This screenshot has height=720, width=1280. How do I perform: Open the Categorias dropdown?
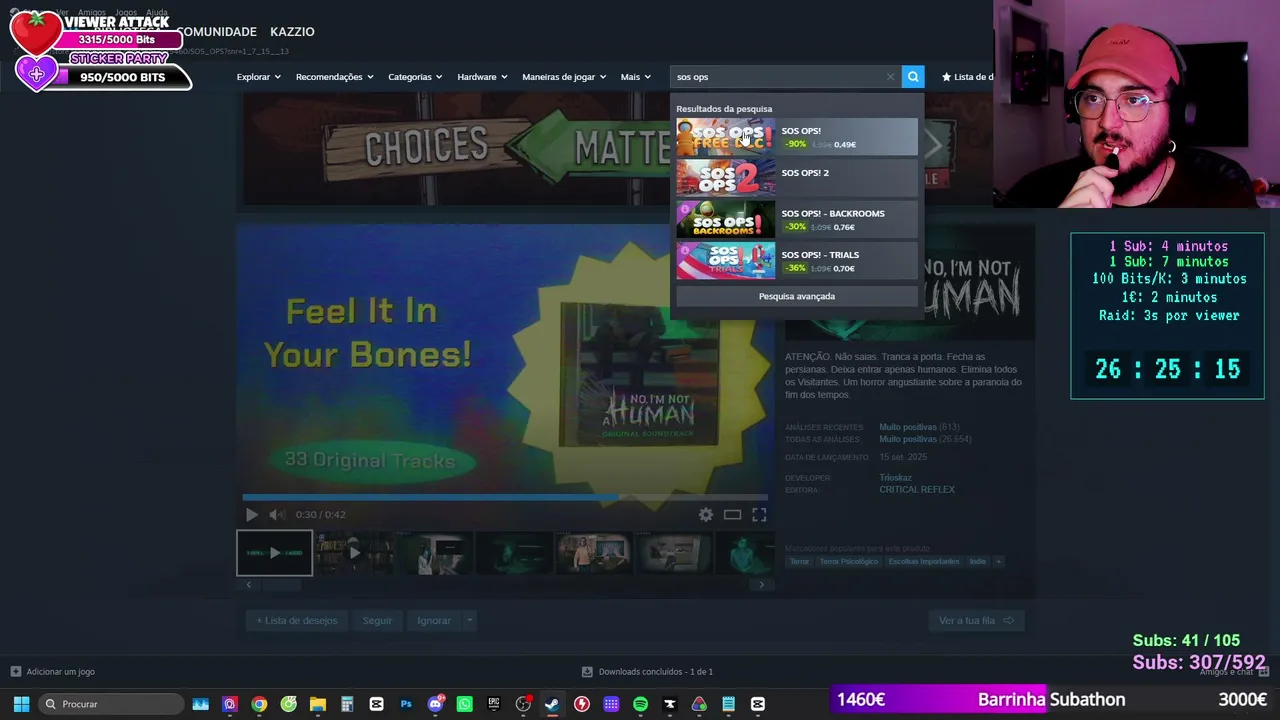point(415,77)
